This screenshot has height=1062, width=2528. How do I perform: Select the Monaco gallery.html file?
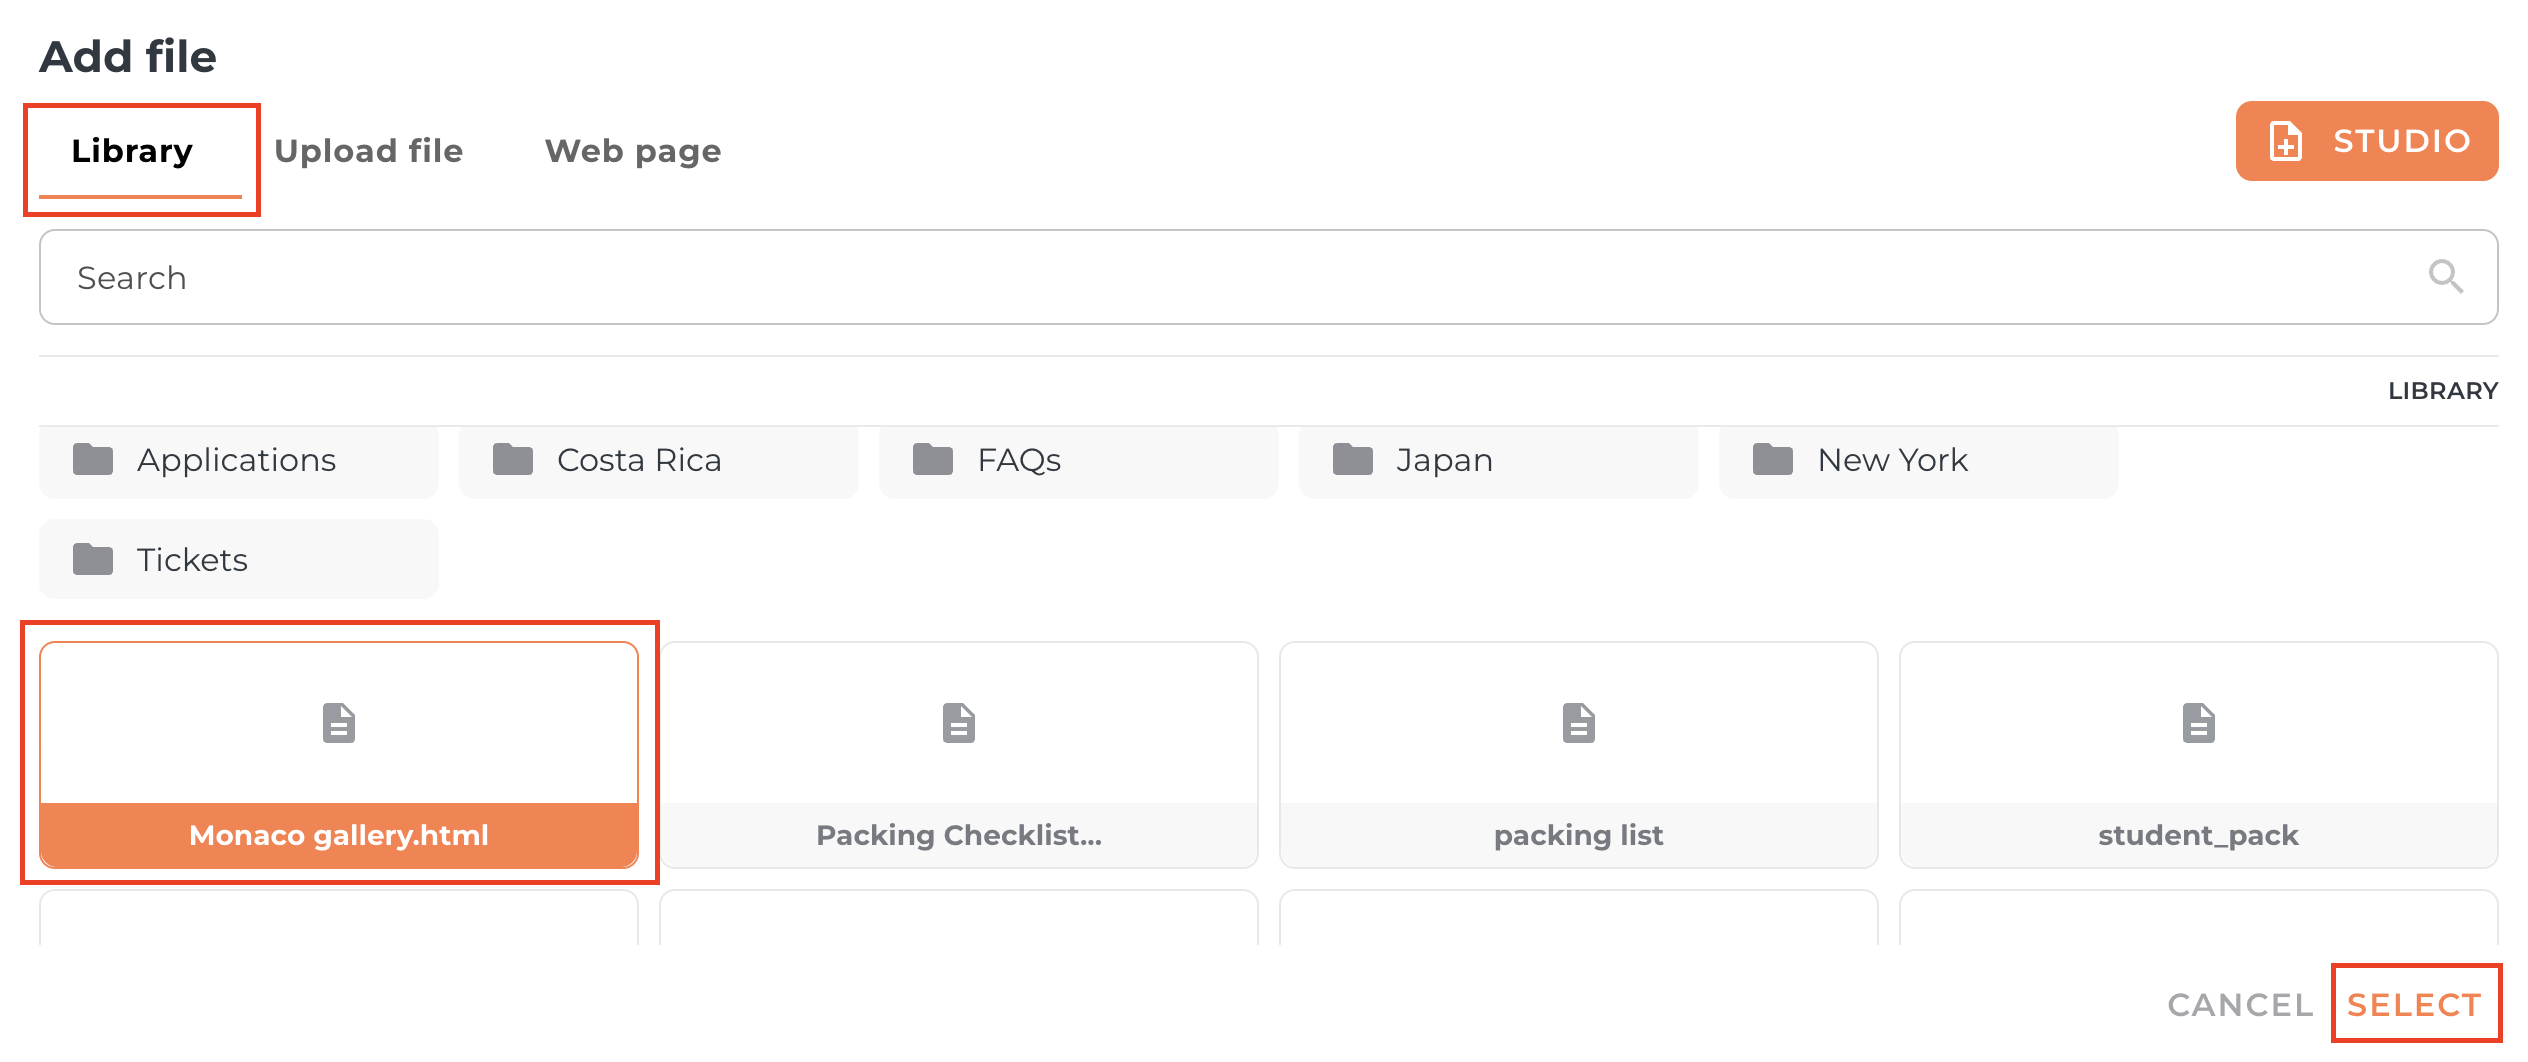[x=339, y=755]
